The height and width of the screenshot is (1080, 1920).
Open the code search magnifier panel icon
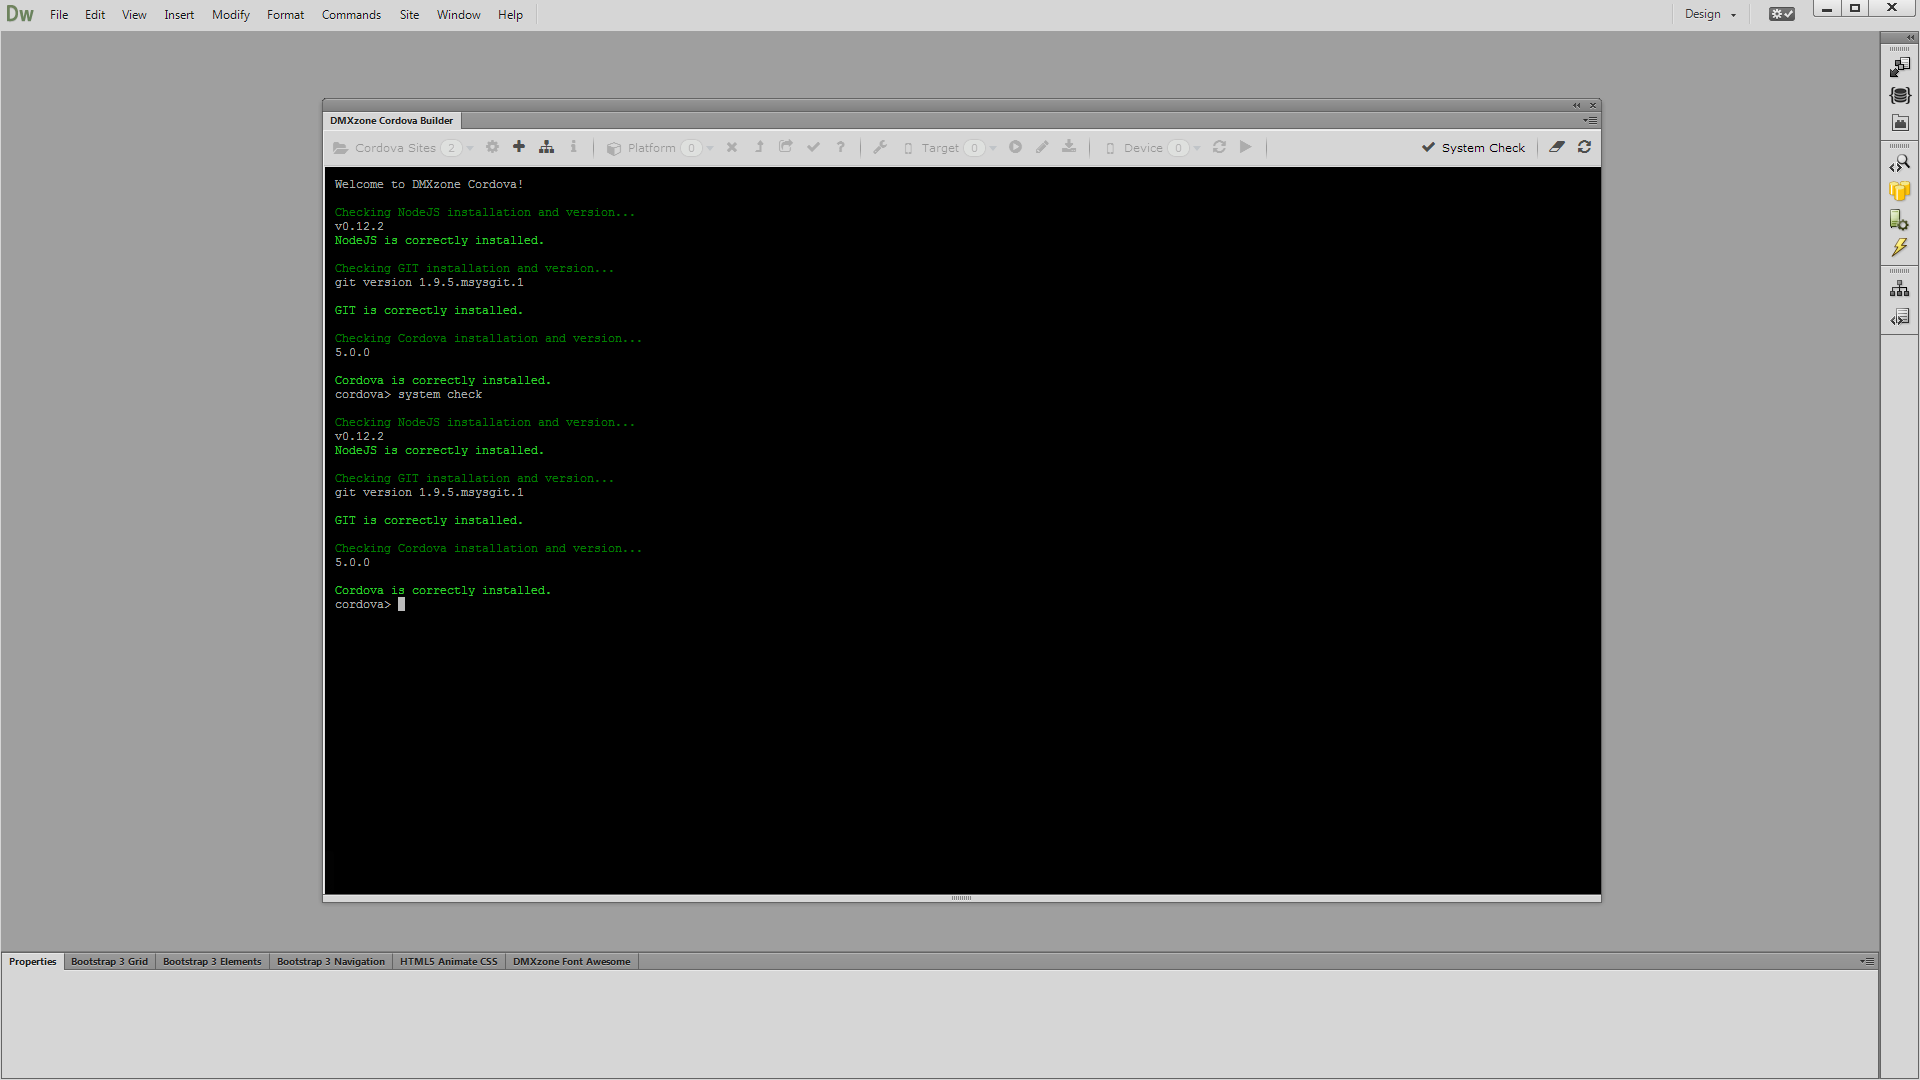tap(1899, 163)
